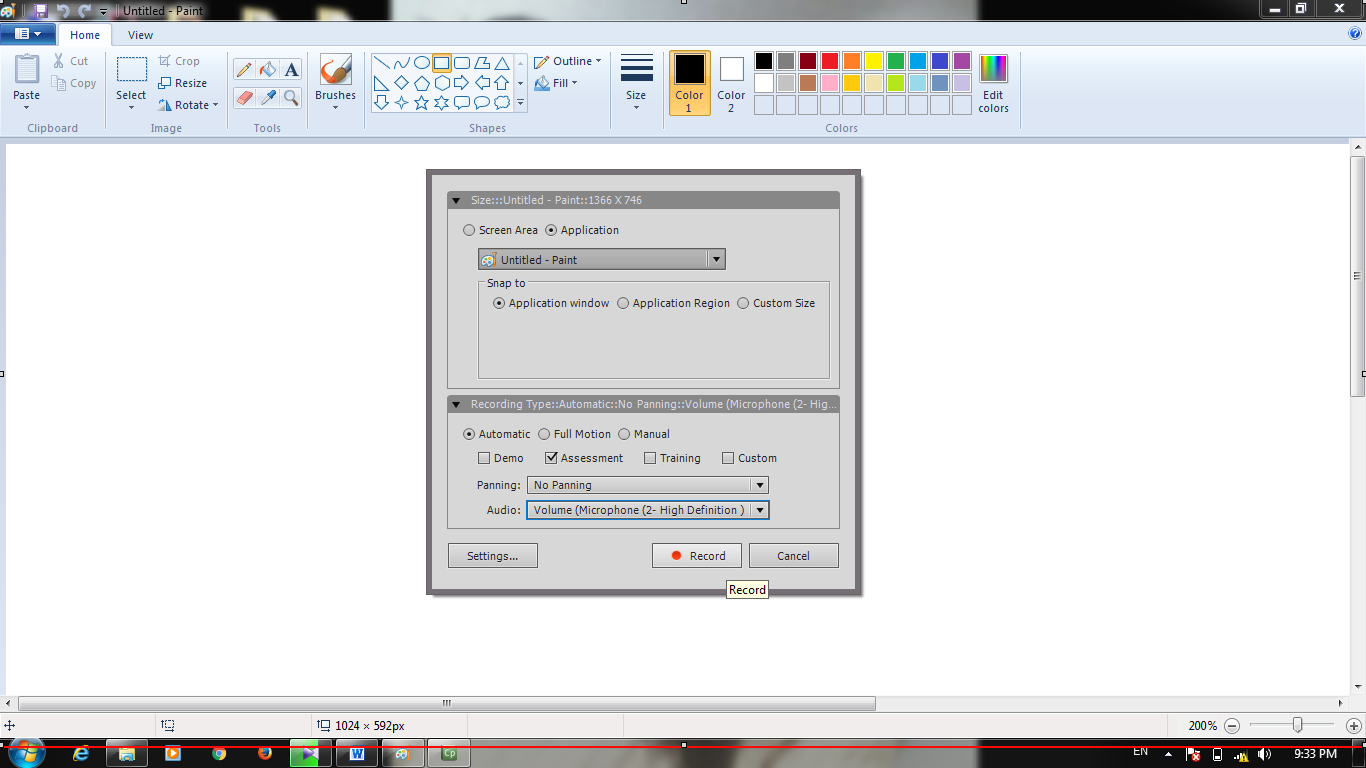Choose the Fill with color bucket tool

267,69
